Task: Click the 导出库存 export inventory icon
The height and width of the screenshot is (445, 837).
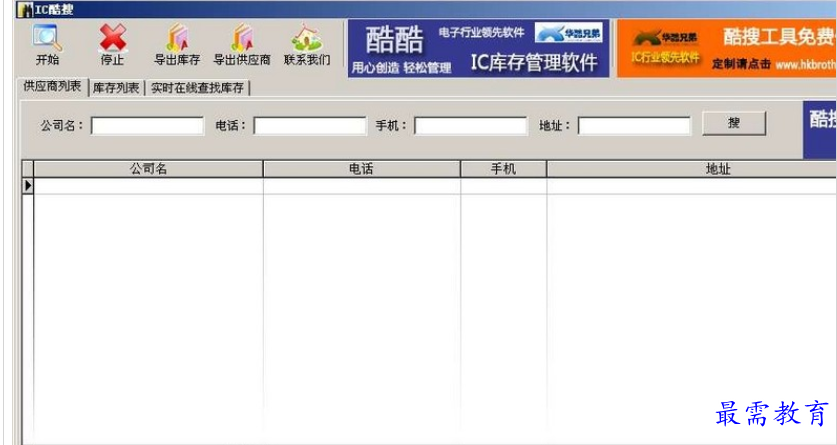Action: [177, 38]
